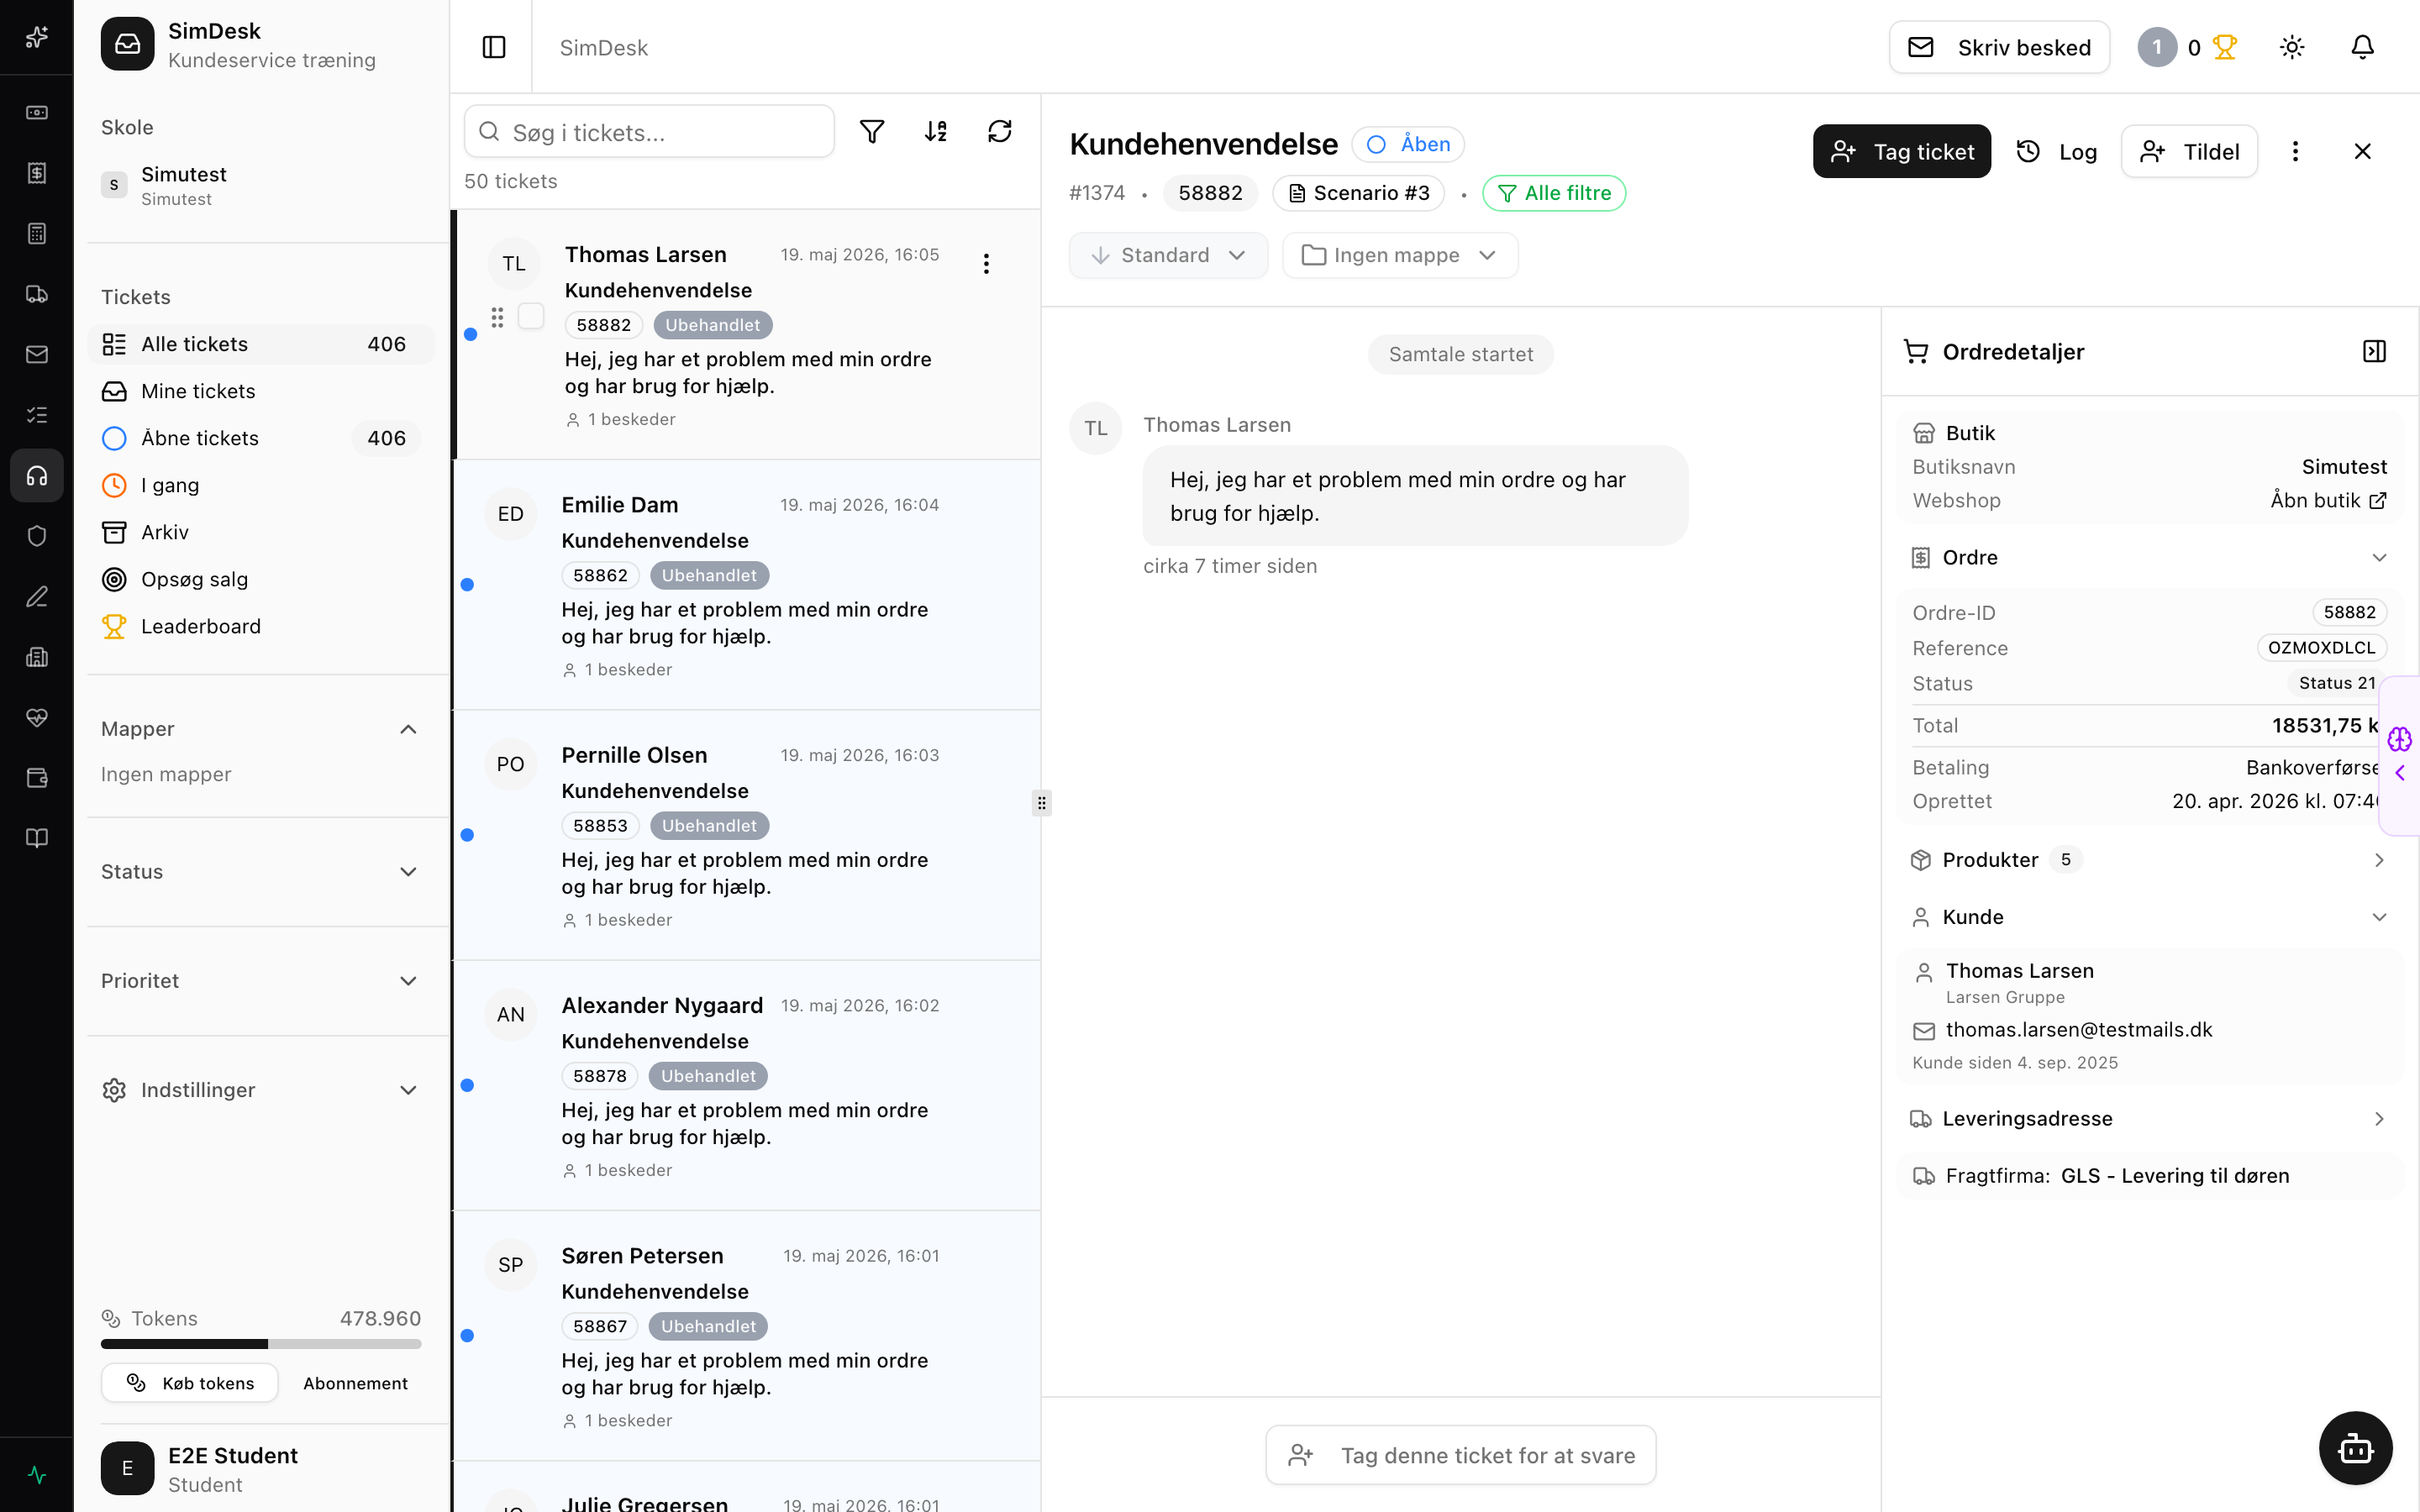Click the Alle filtre badge
2420x1512 pixels.
[1554, 193]
